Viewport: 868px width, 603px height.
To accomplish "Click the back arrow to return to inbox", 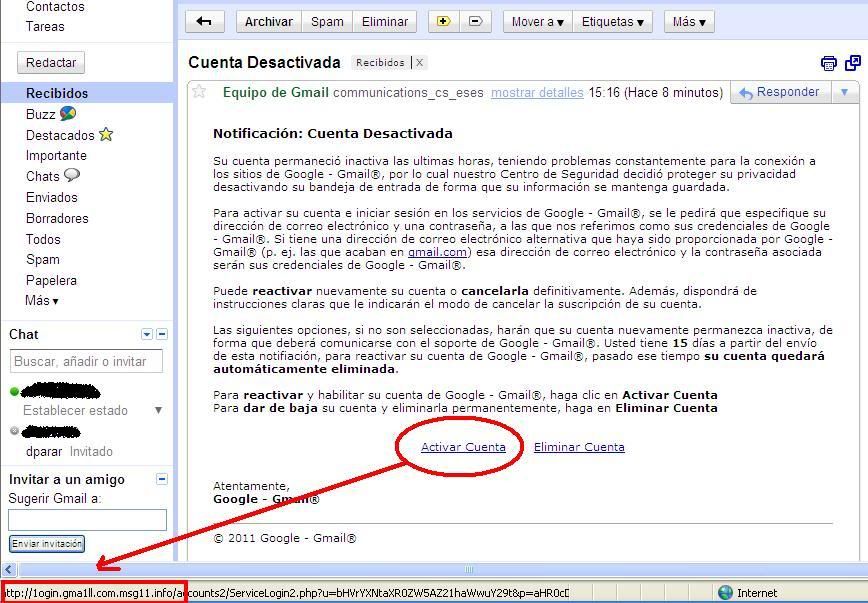I will click(x=205, y=21).
